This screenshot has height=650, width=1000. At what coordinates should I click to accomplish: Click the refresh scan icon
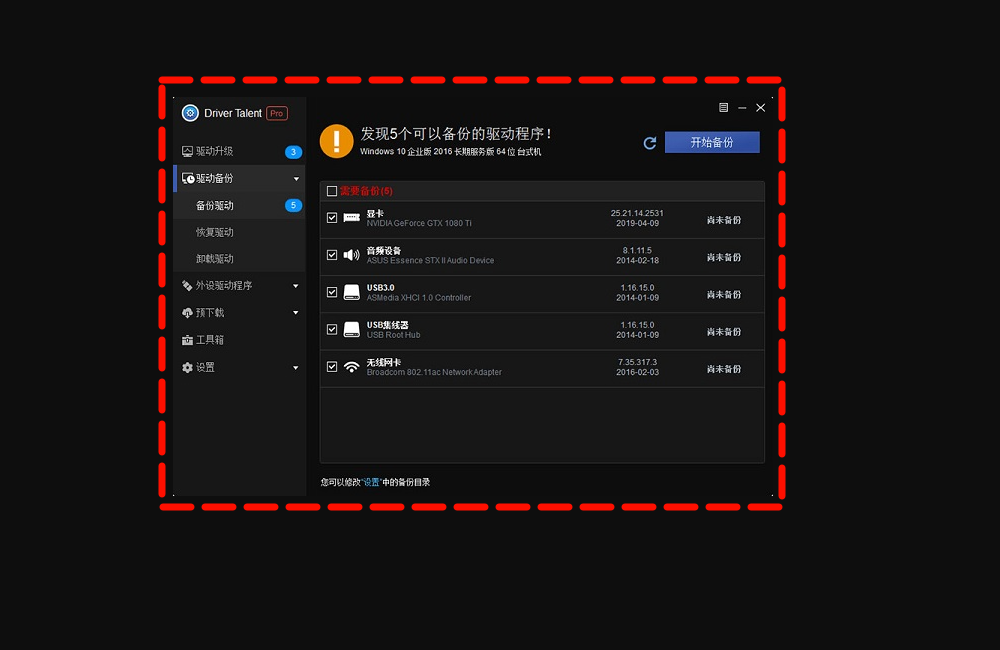[x=650, y=143]
